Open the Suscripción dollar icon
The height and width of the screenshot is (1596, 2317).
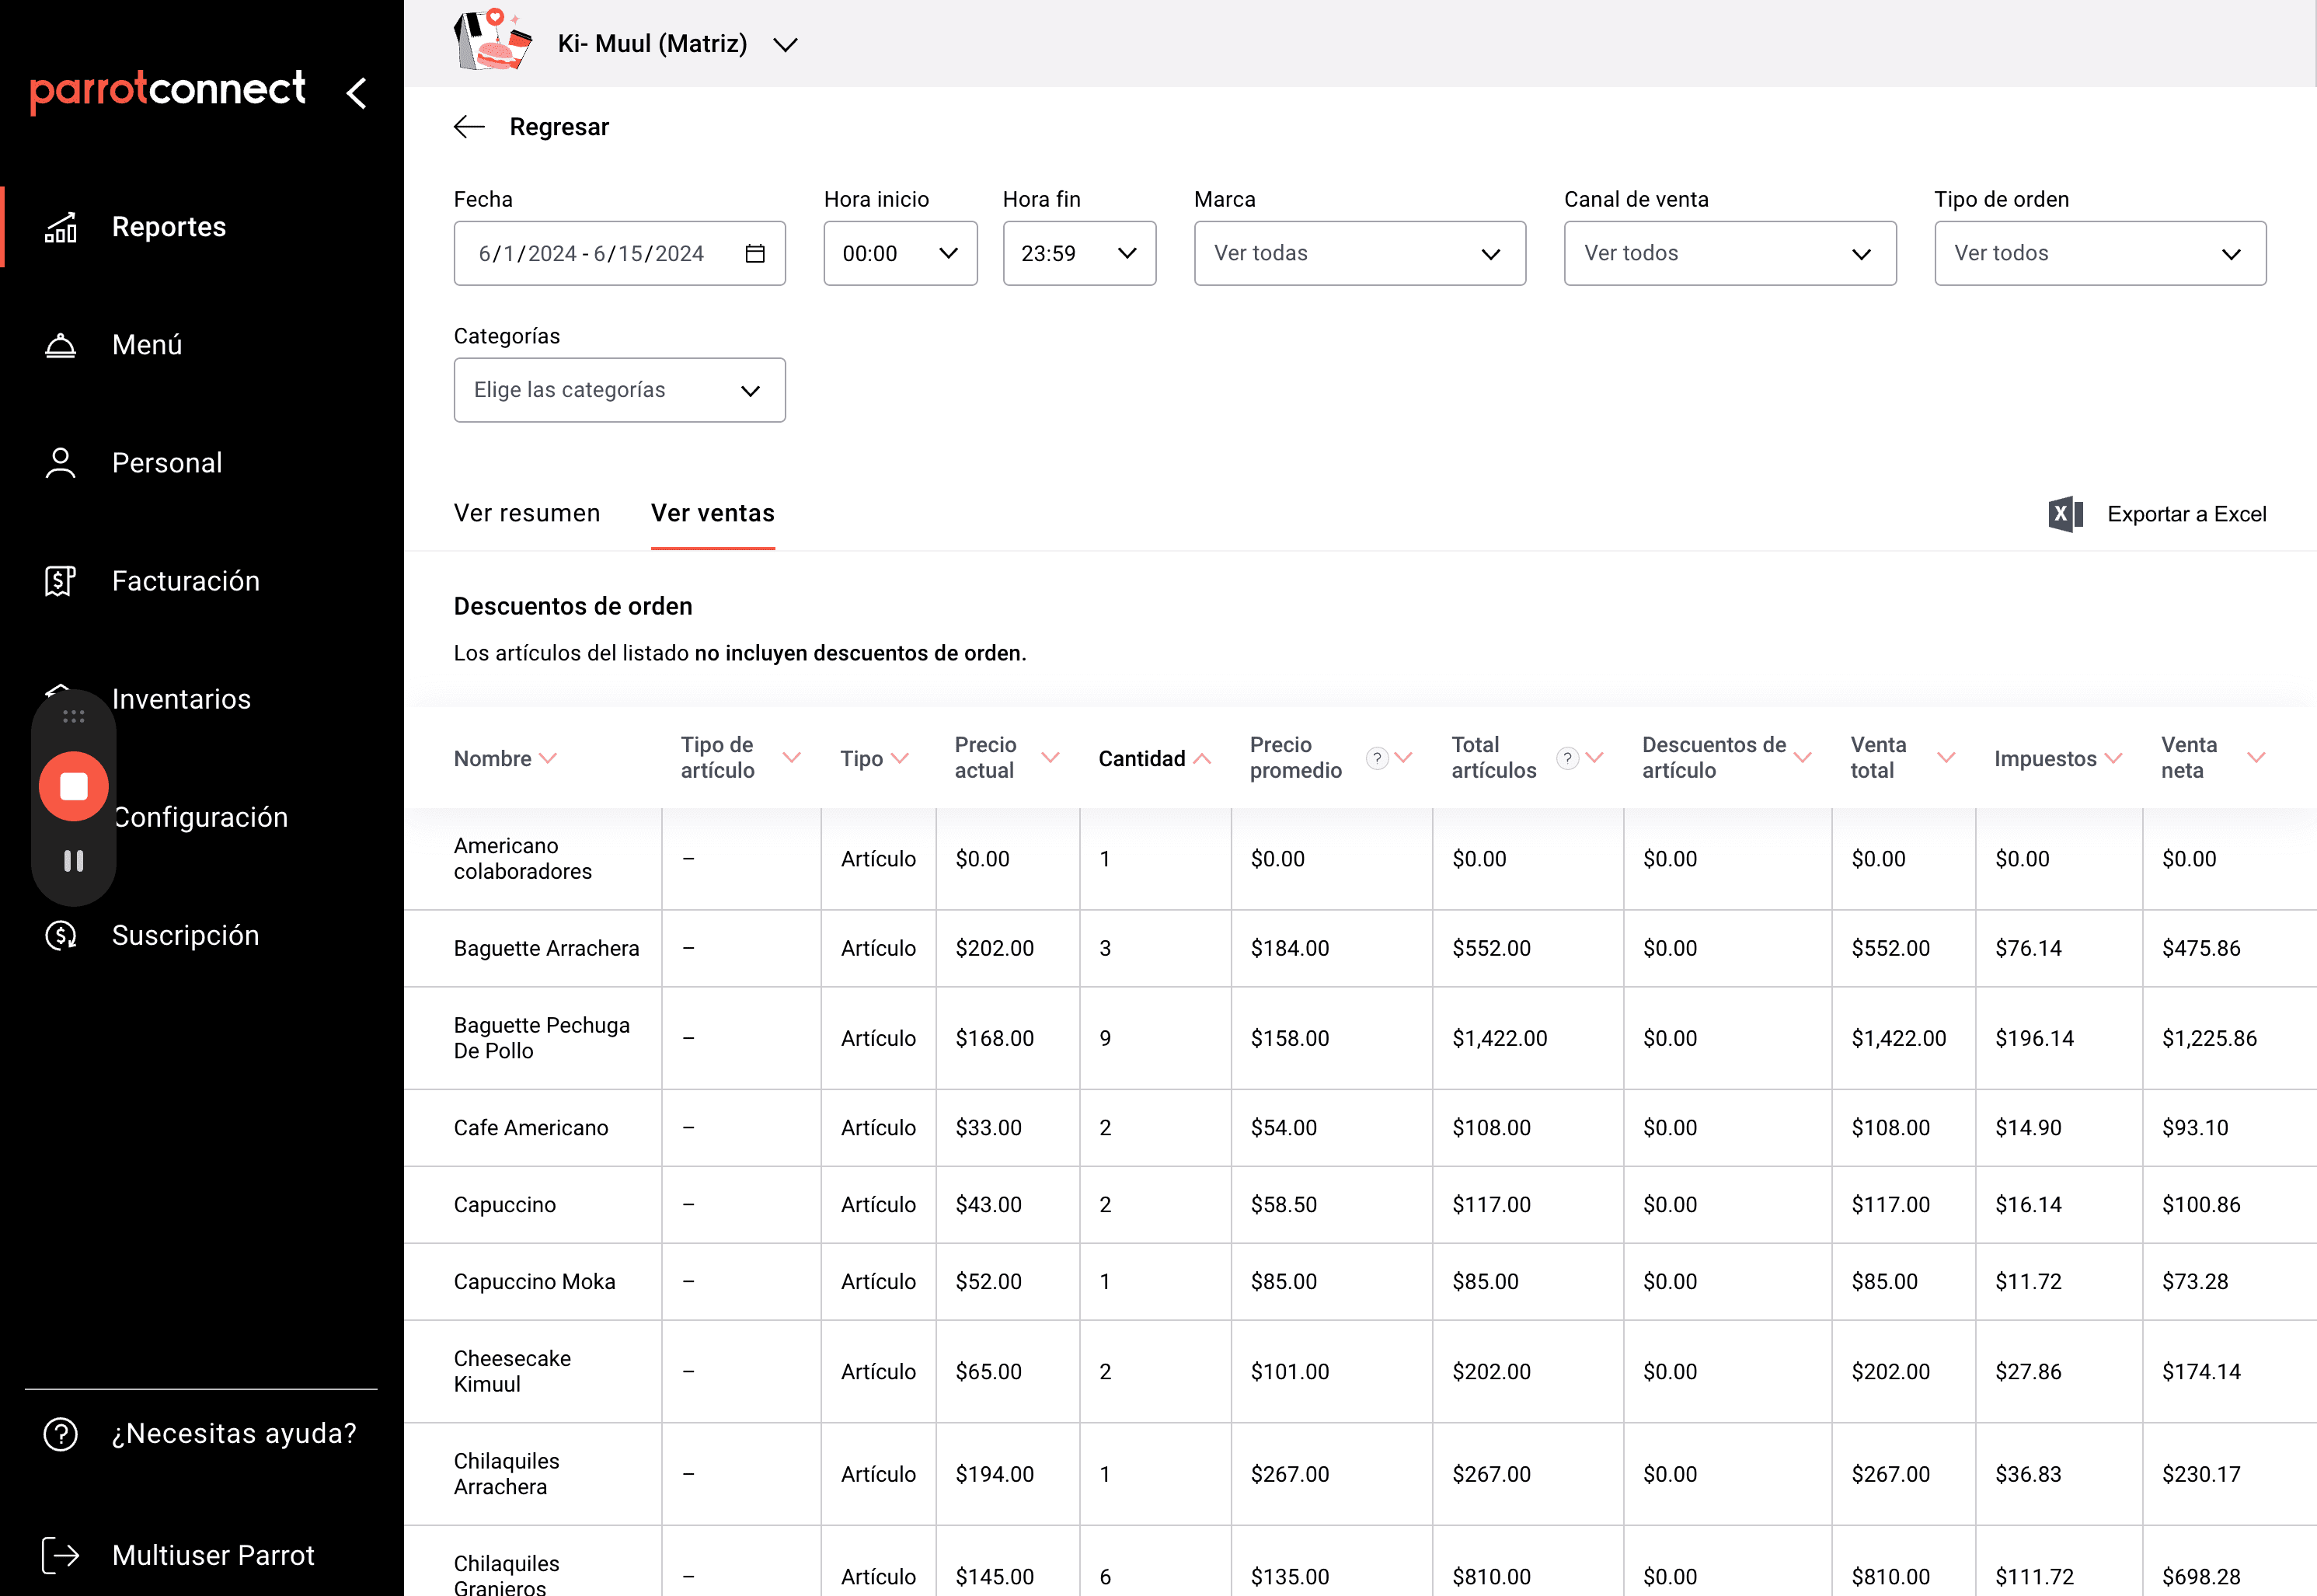click(x=61, y=935)
